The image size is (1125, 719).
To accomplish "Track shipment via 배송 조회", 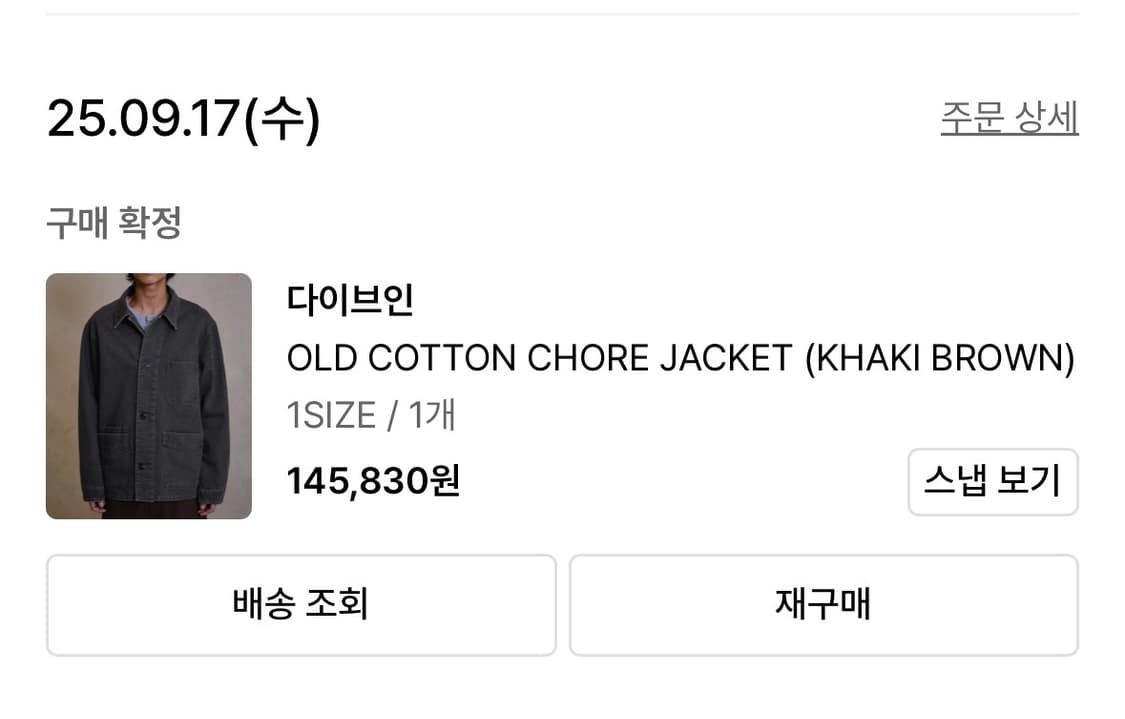I will click(300, 604).
